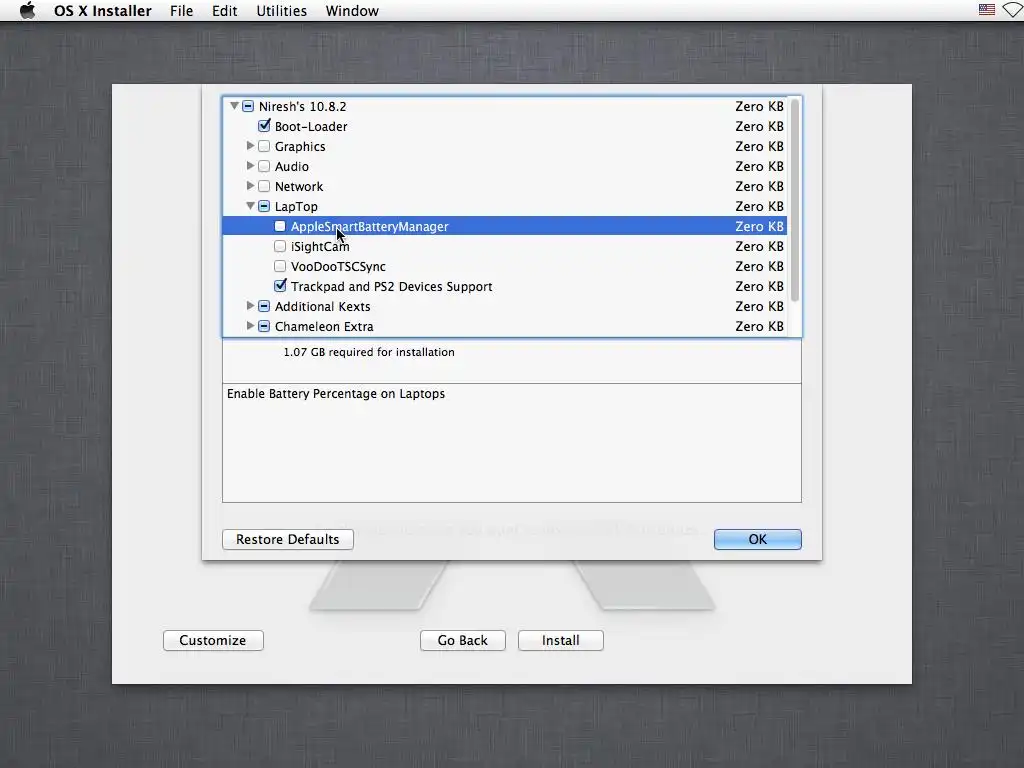This screenshot has height=768, width=1024.
Task: Select the iSightCam row label
Action: tap(320, 246)
